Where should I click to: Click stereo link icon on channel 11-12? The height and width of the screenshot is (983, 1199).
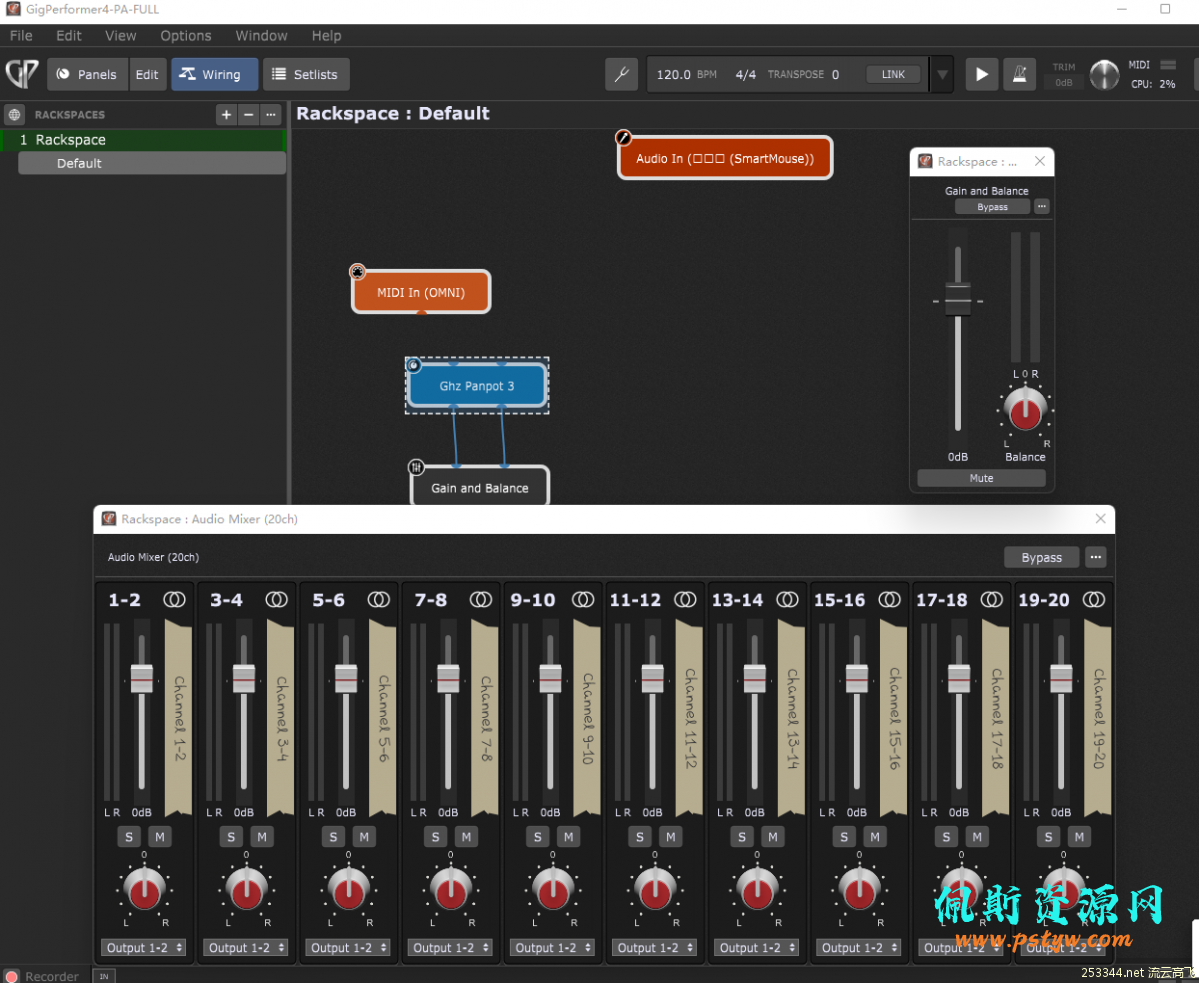click(685, 600)
